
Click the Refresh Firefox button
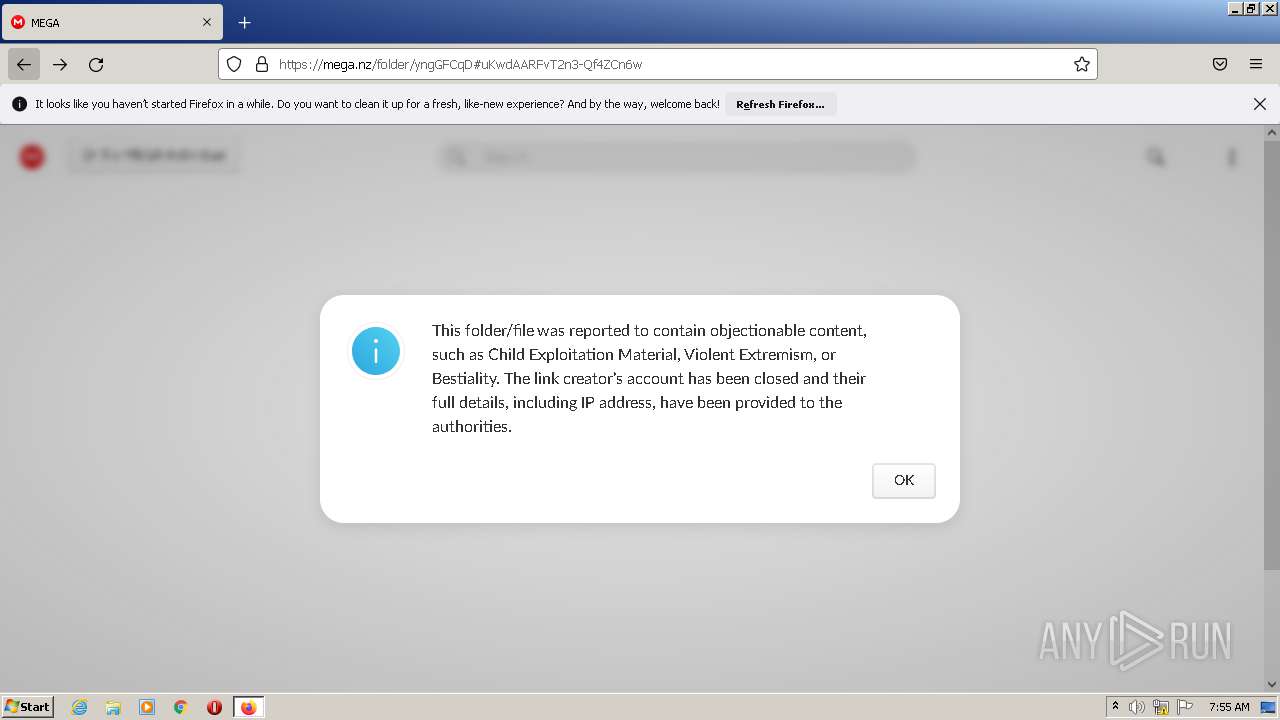pyautogui.click(x=780, y=104)
